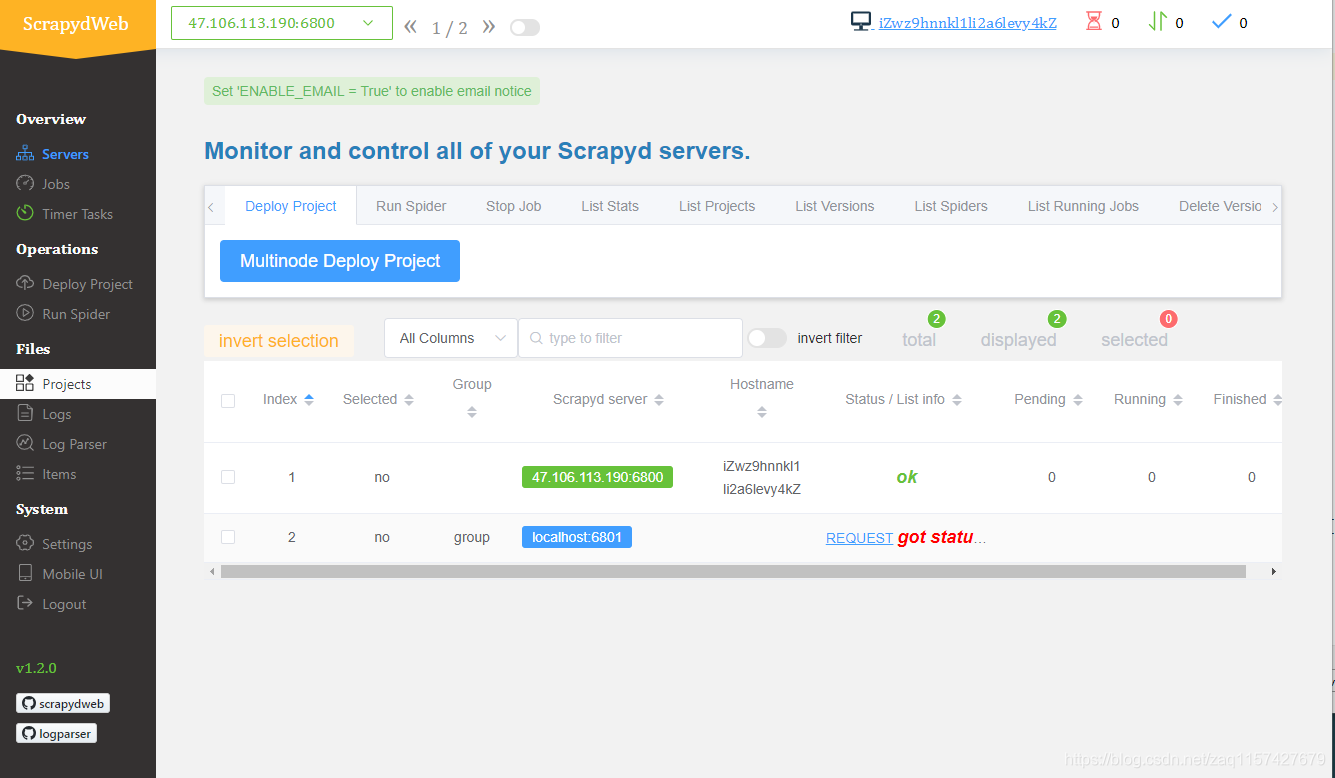Switch to the List Spiders tab
Image resolution: width=1335 pixels, height=778 pixels.
point(951,206)
